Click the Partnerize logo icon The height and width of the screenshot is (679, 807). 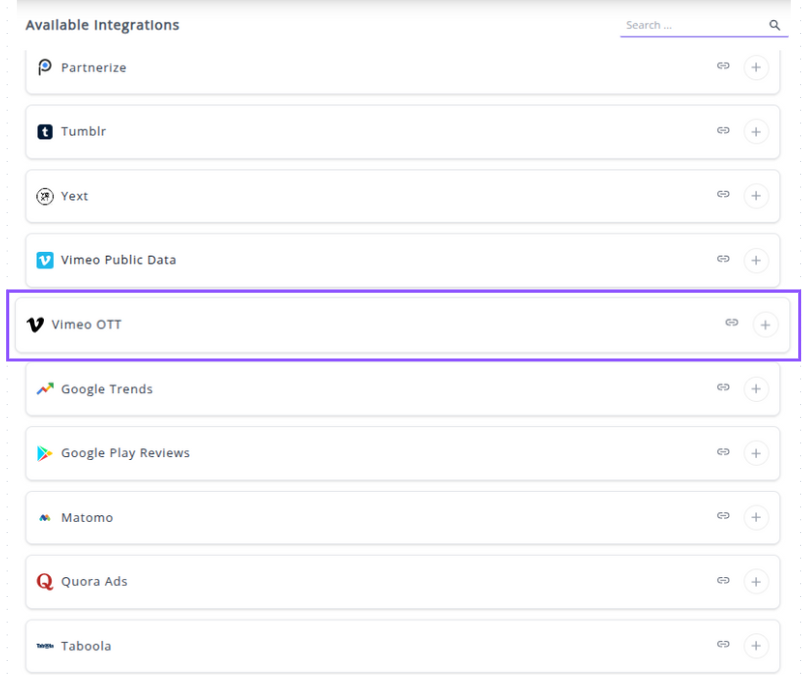tap(44, 68)
